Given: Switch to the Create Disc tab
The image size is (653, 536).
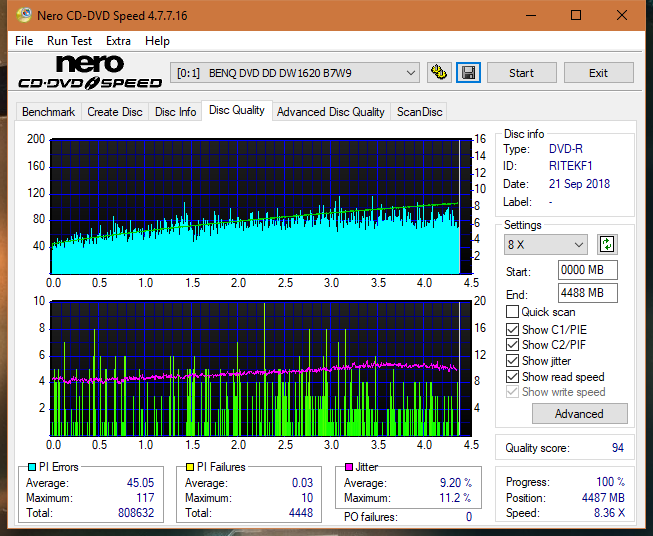Looking at the screenshot, I should 115,112.
